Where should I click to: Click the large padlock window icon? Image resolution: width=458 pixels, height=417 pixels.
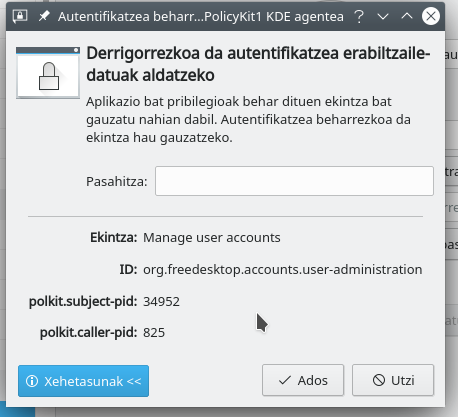(x=48, y=73)
